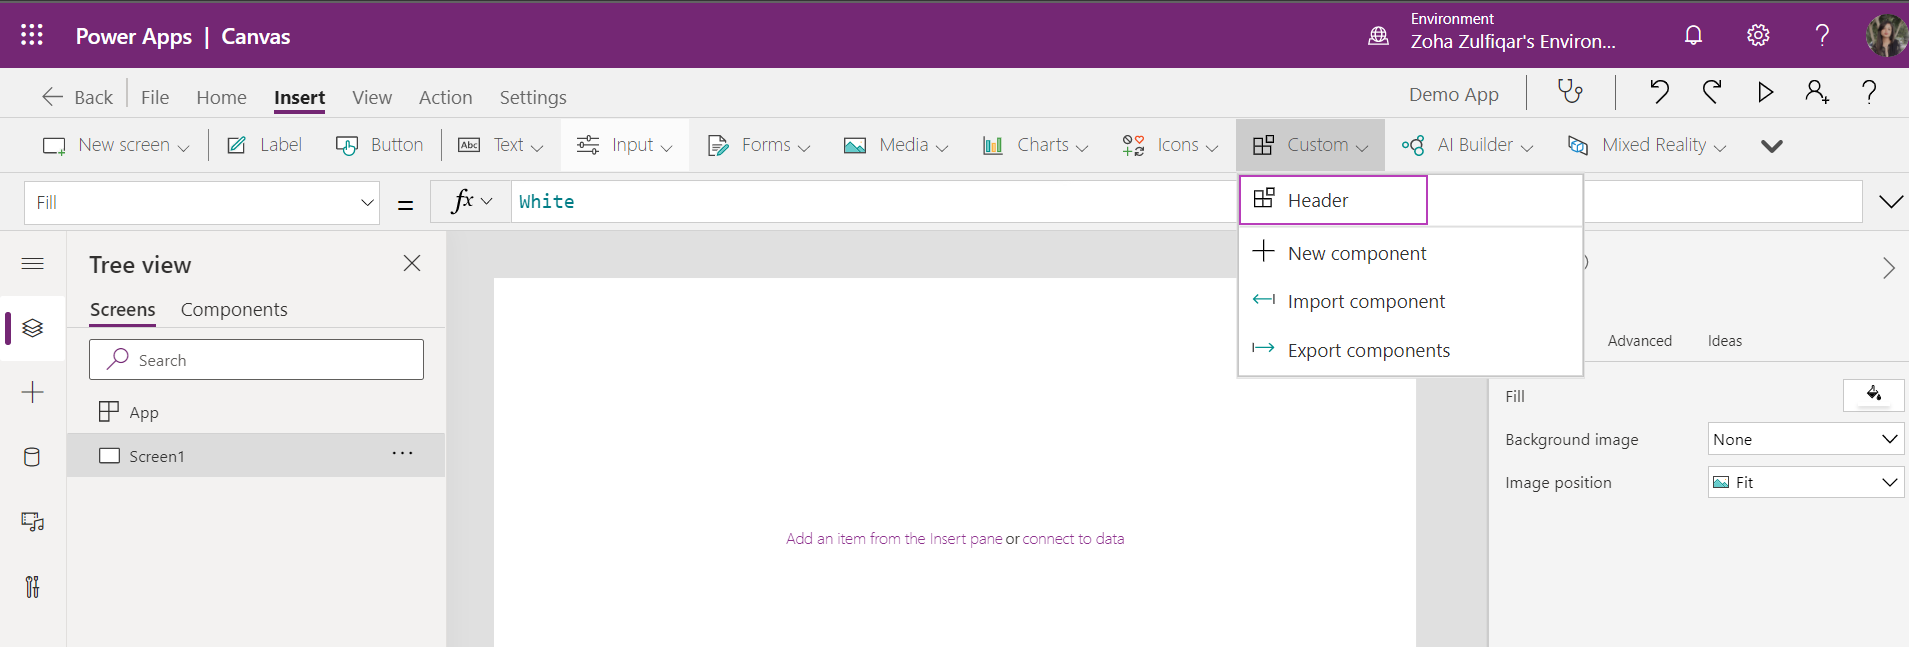This screenshot has width=1909, height=647.
Task: Click the formula bar containing White
Action: pos(875,202)
